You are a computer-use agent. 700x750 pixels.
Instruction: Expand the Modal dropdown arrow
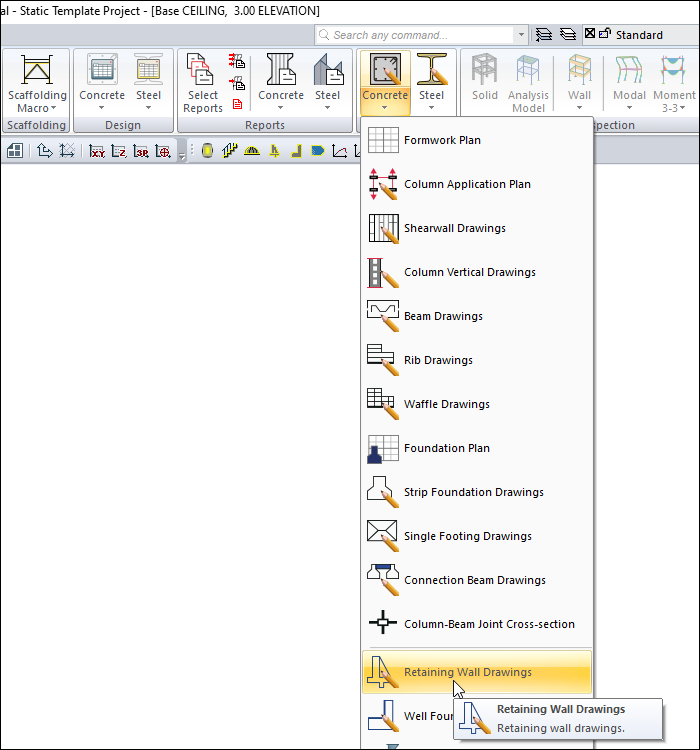[x=629, y=108]
